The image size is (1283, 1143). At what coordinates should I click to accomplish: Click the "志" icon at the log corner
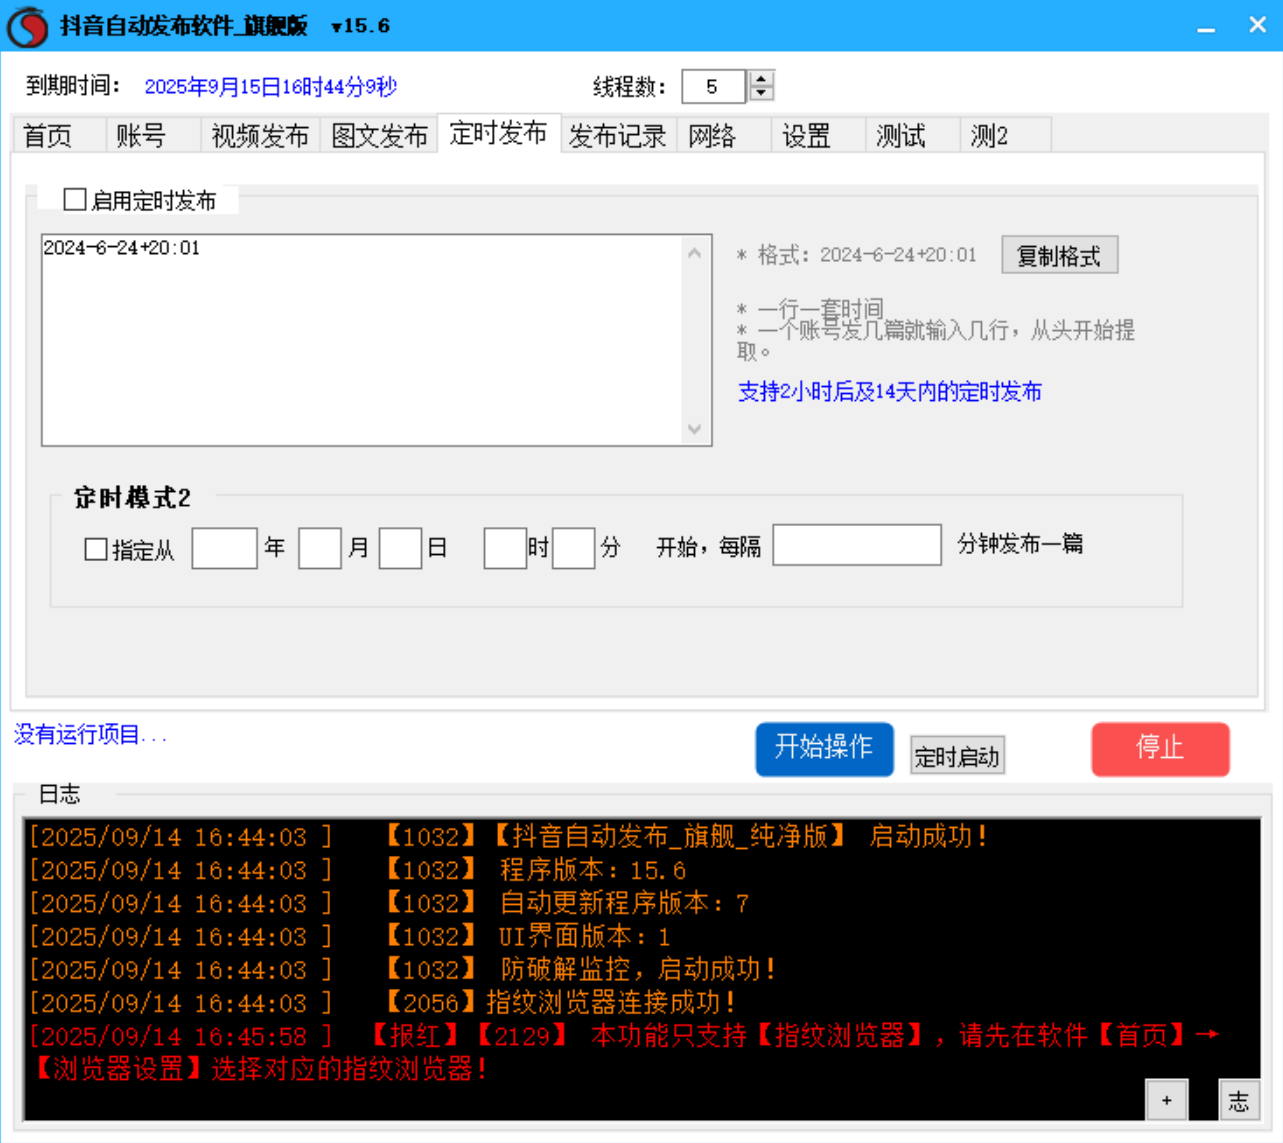[x=1239, y=1099]
